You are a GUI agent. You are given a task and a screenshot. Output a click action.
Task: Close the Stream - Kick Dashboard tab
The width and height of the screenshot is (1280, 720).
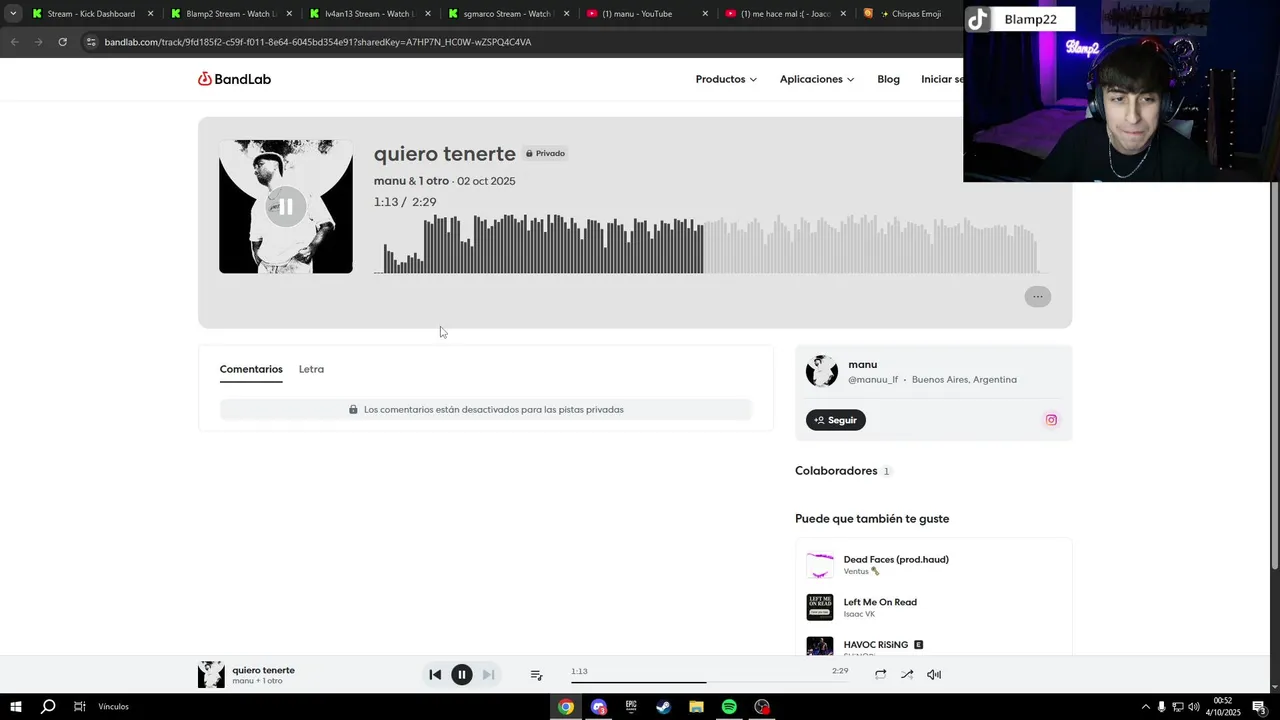[x=151, y=14]
